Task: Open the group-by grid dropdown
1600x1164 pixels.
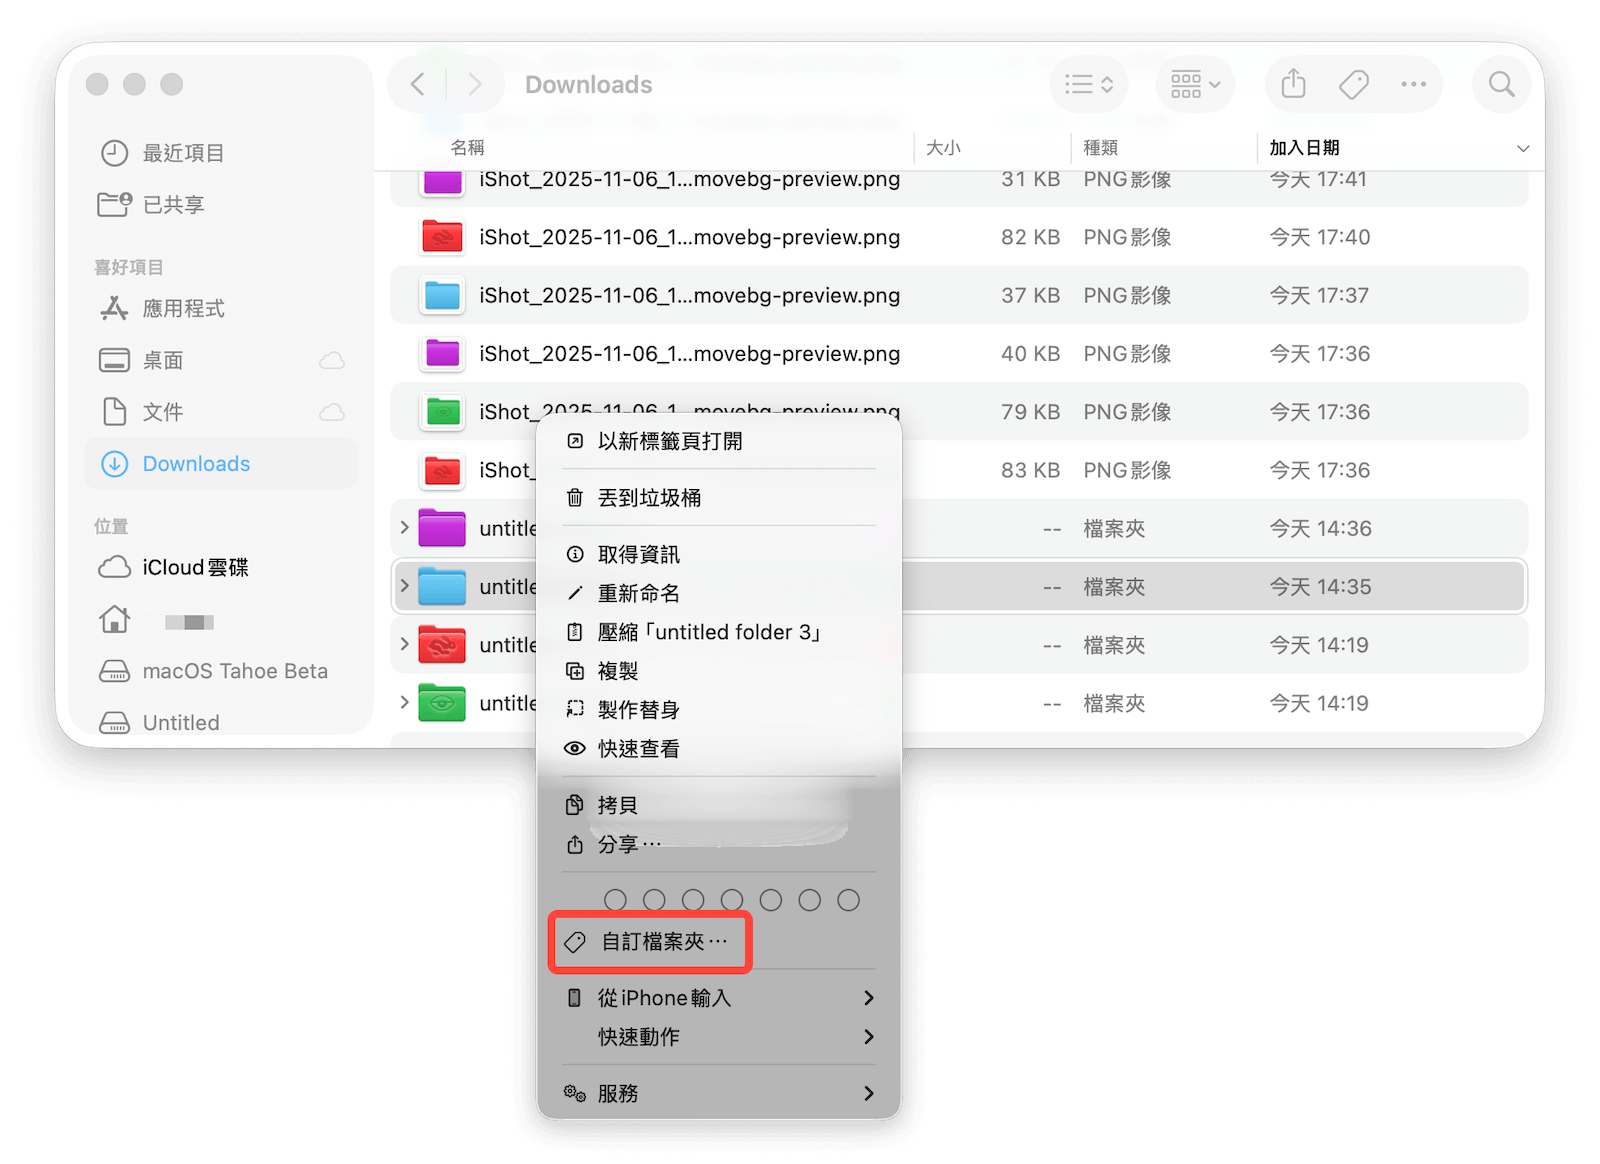Action: click(x=1196, y=85)
